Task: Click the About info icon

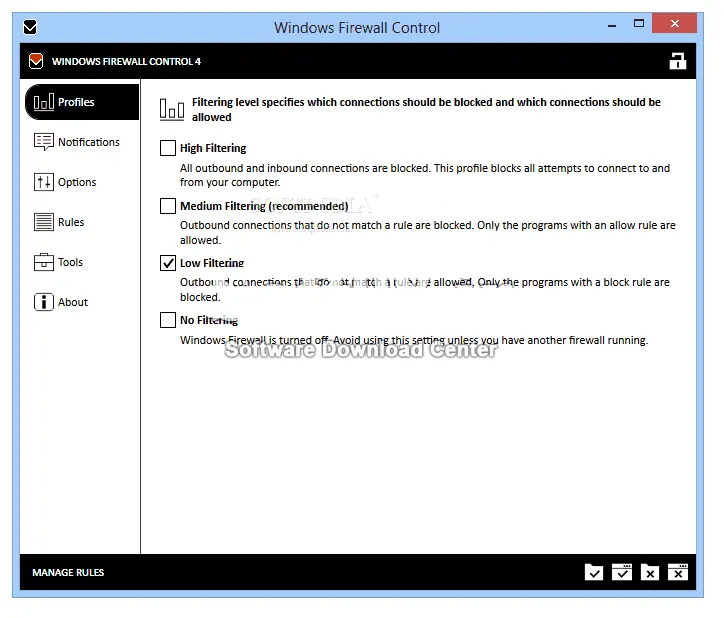Action: click(x=43, y=302)
